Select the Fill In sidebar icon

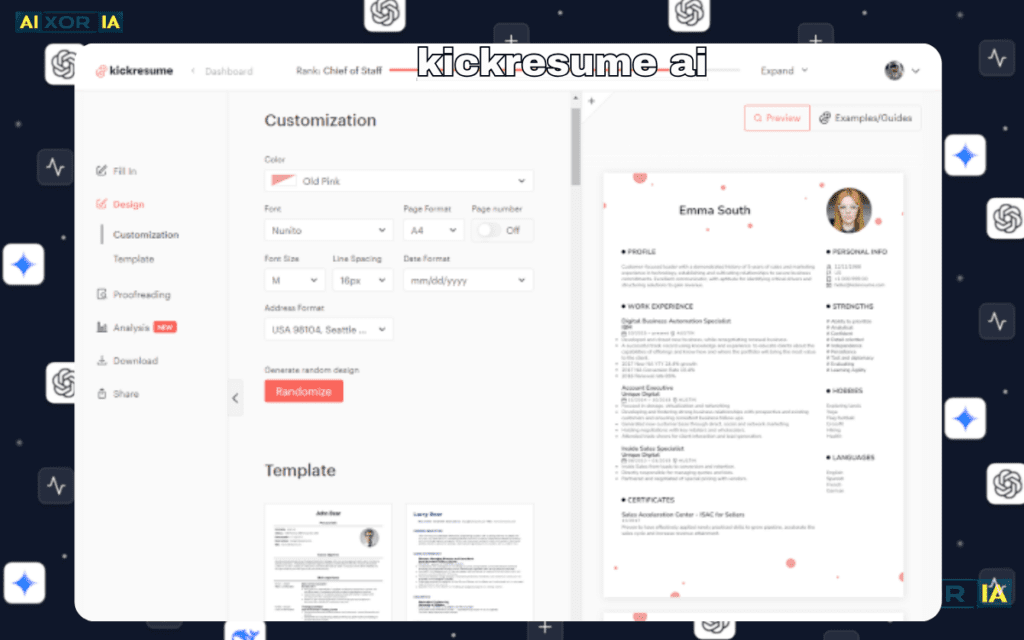(101, 171)
